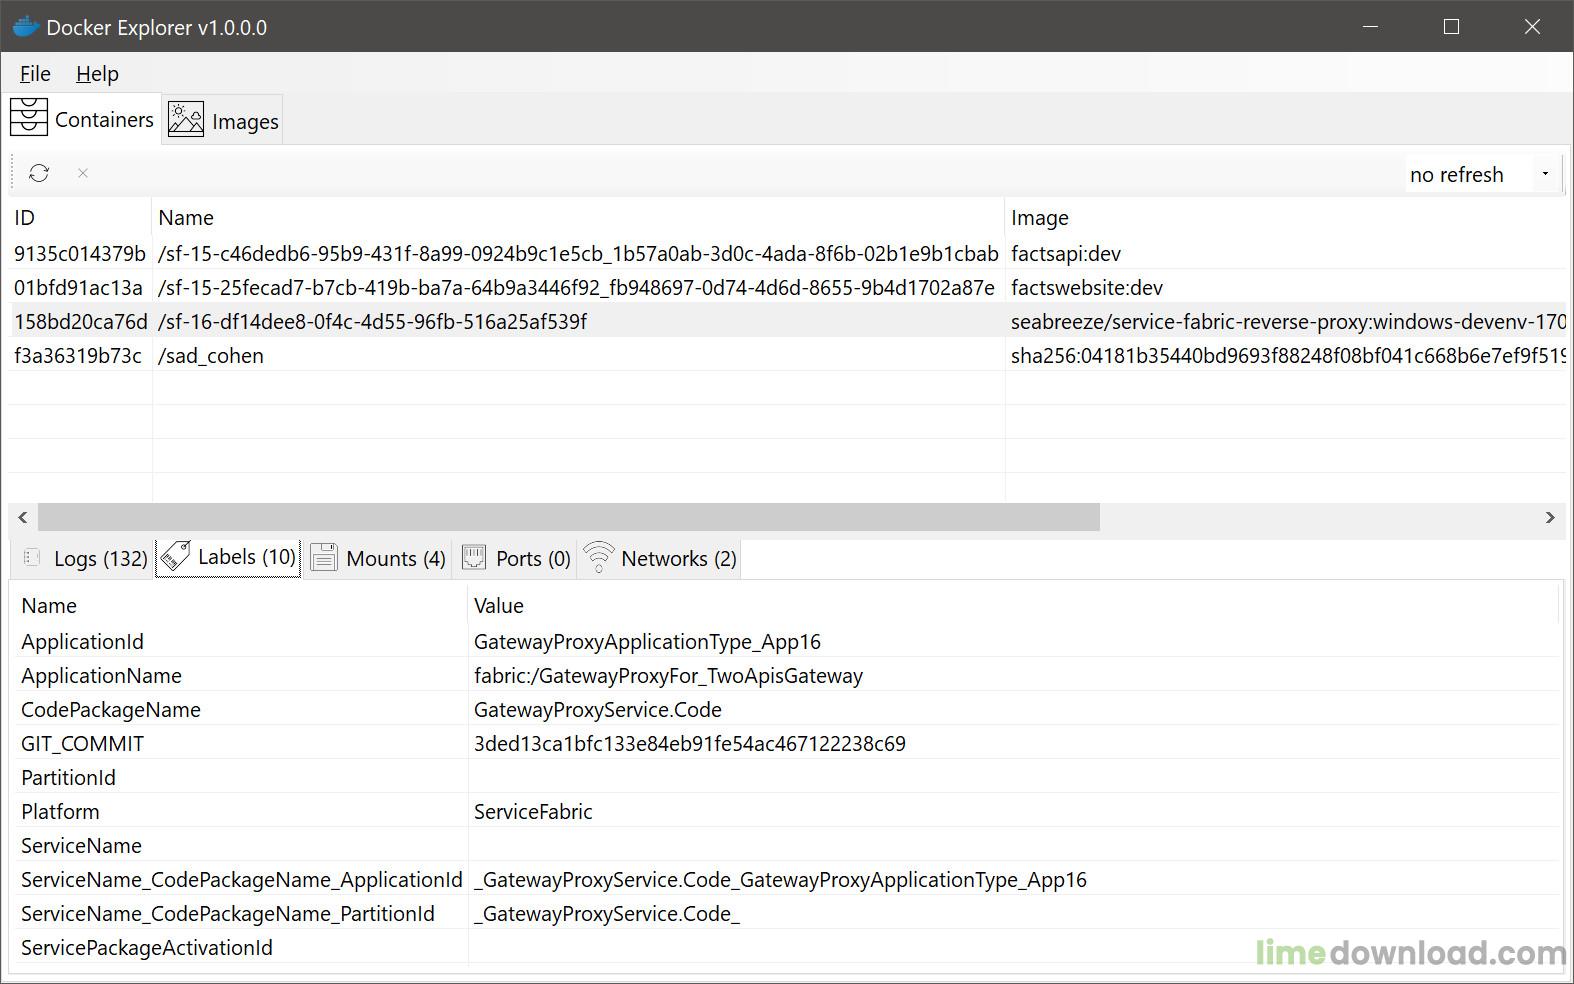Select the ApplicationName label name

pyautogui.click(x=101, y=675)
